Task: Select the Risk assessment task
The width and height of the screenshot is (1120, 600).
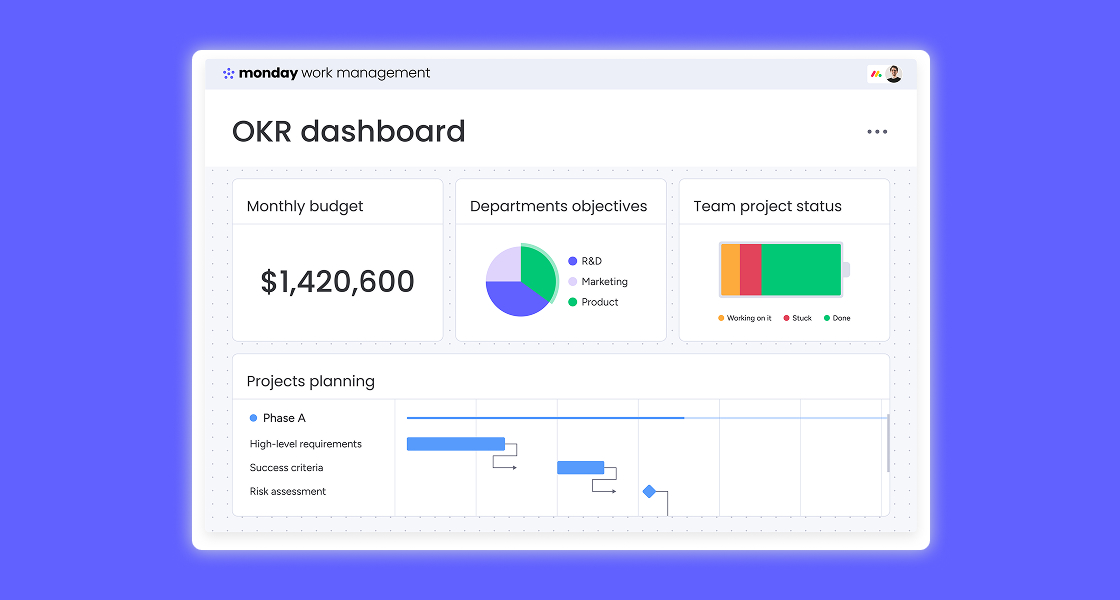Action: pyautogui.click(x=288, y=491)
